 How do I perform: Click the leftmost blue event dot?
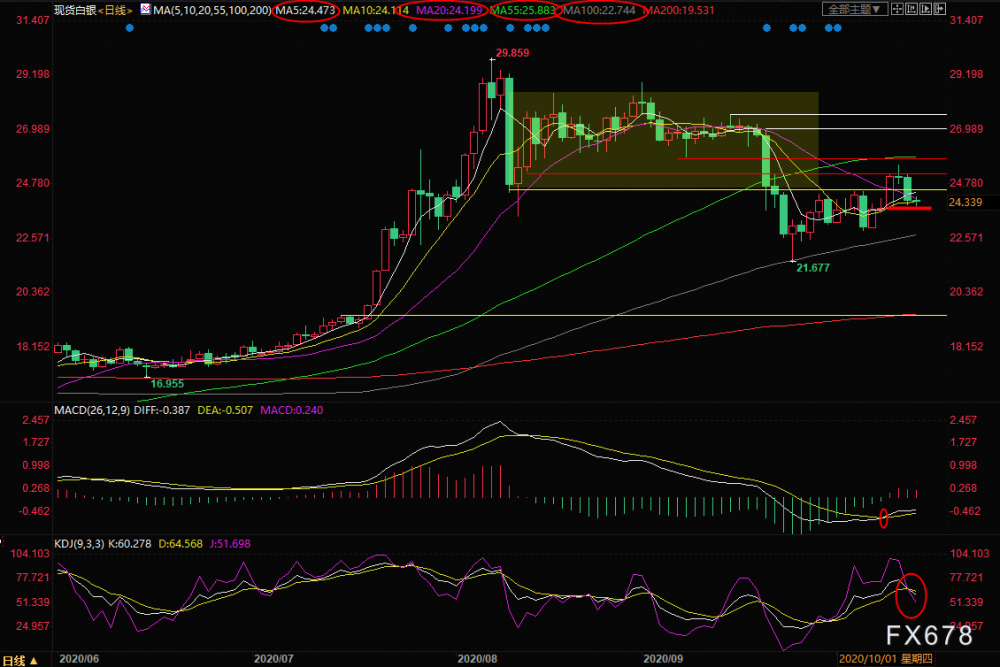point(130,28)
